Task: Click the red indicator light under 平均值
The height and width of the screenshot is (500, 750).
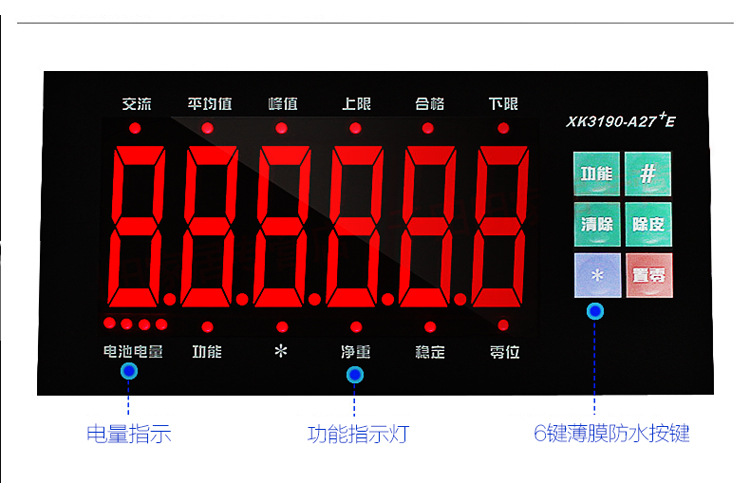Action: coord(208,128)
